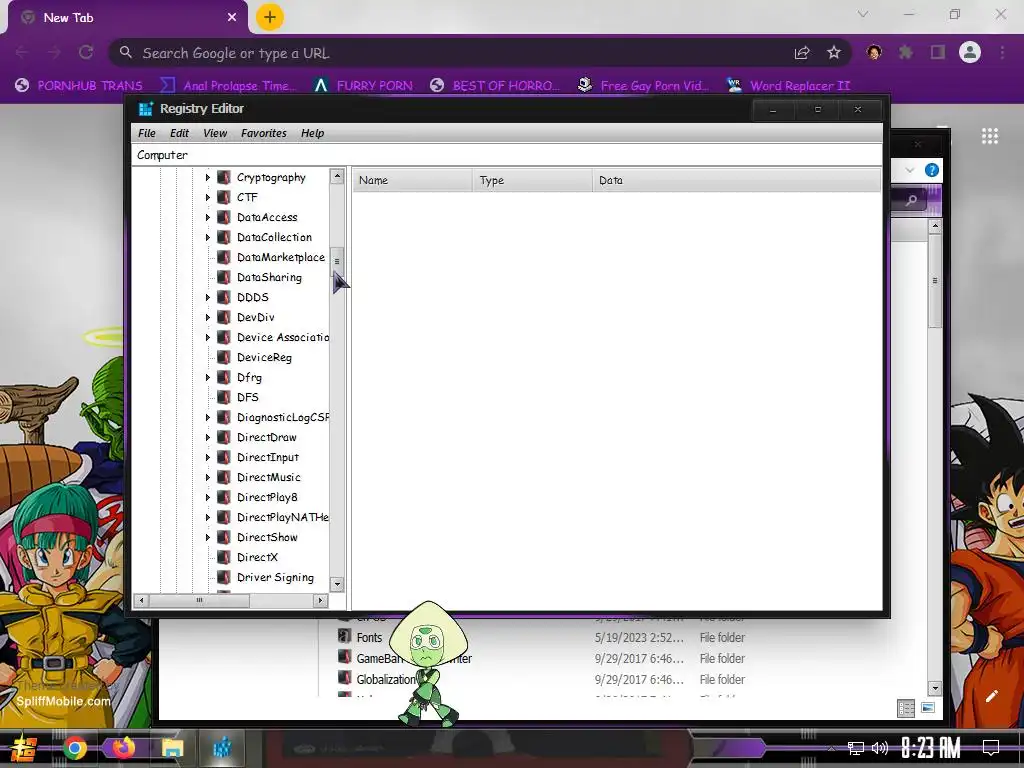
Task: Expand the DataAccess registry key
Action: tap(208, 217)
